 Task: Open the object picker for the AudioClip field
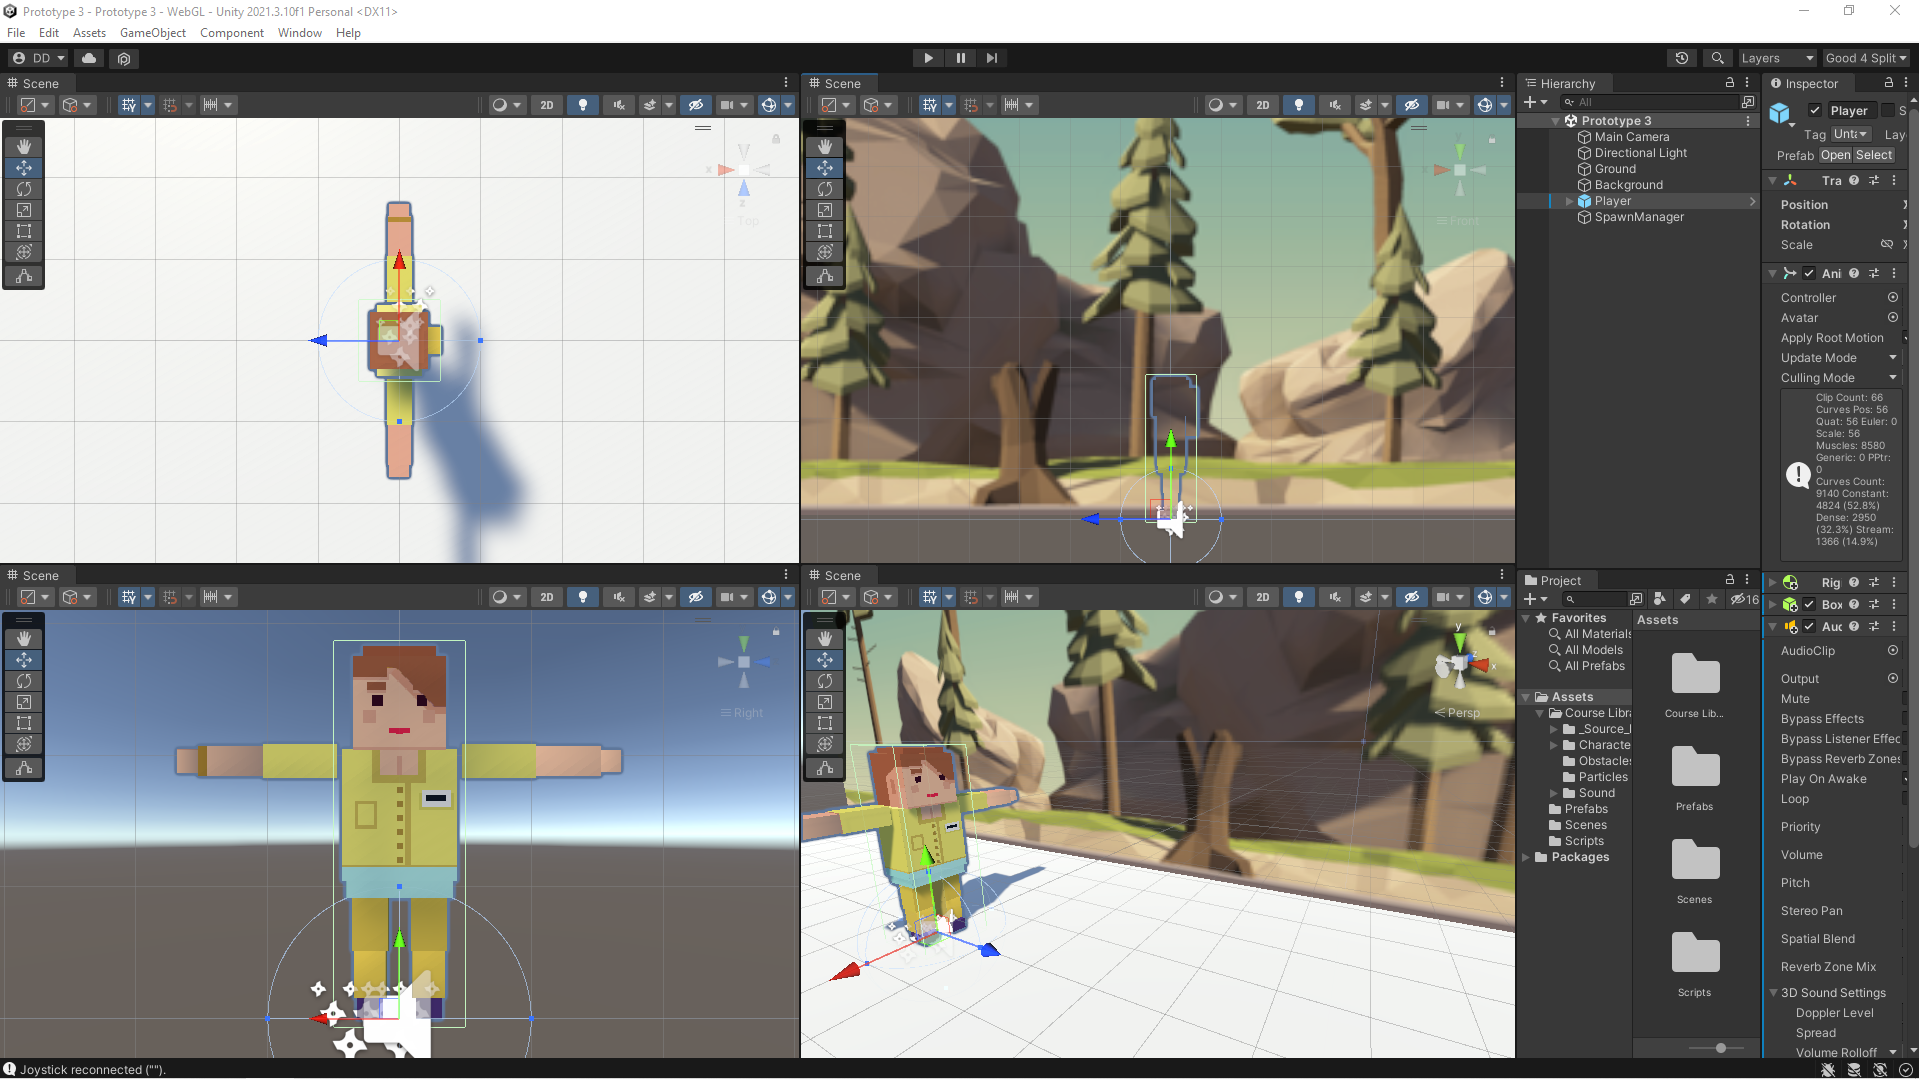pos(1893,650)
